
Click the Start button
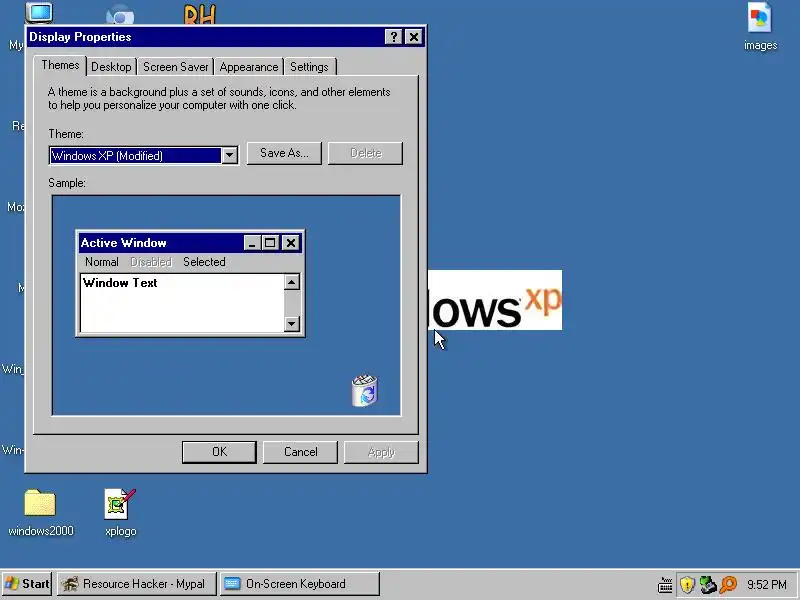(x=27, y=584)
